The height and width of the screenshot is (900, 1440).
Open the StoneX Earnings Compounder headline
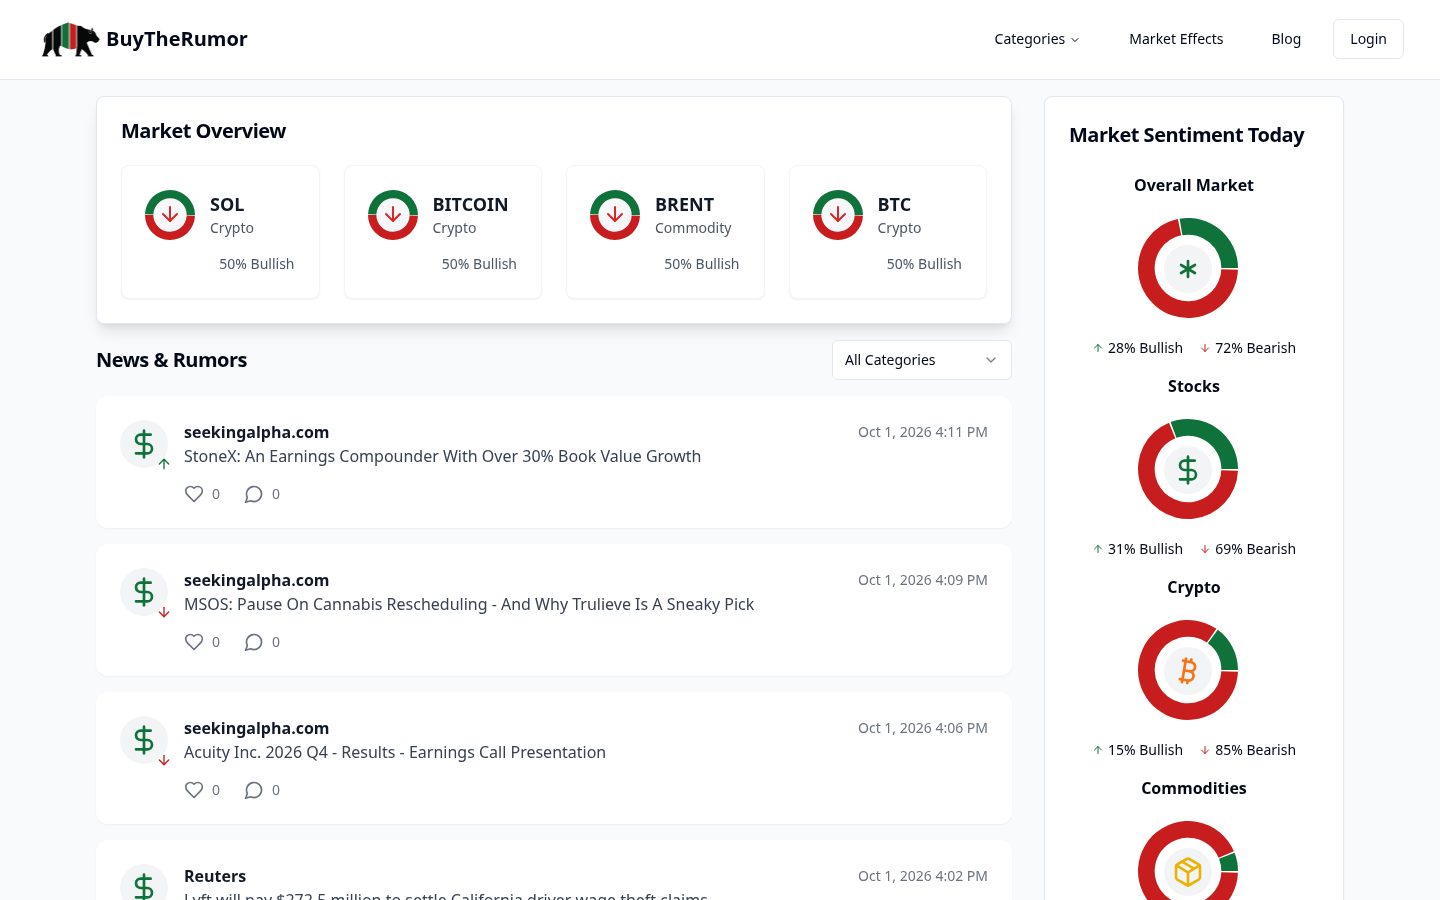point(442,456)
